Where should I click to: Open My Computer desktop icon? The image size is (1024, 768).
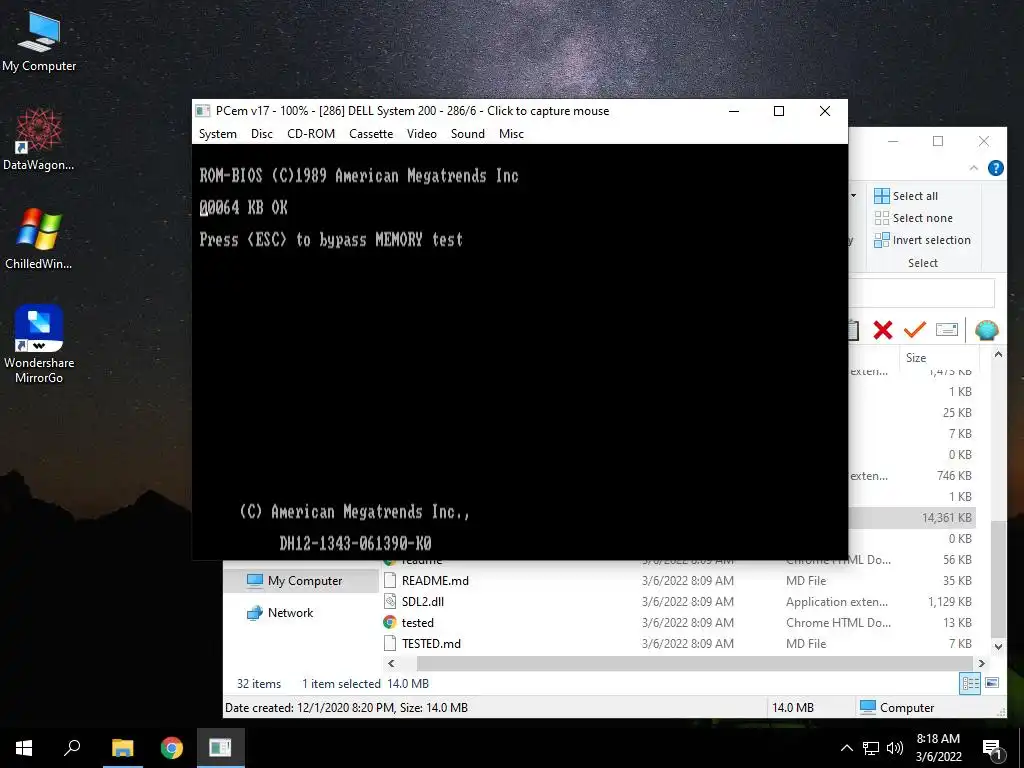[39, 42]
